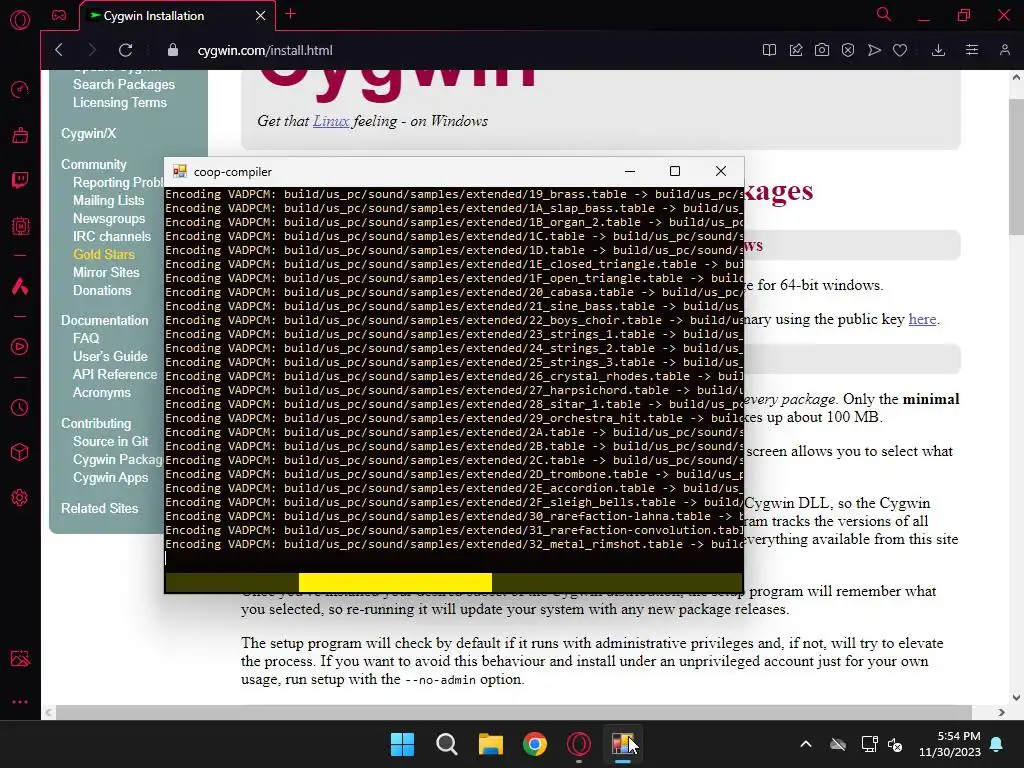1024x768 pixels.
Task: Open the Cygwin Apps link
Action: click(x=110, y=477)
